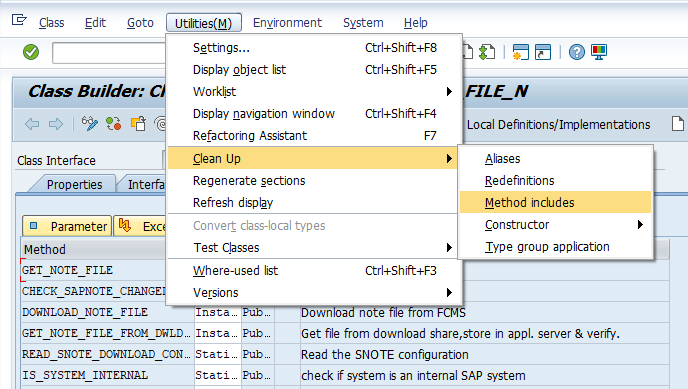The image size is (688, 389).
Task: Select Redefinitions in Clean Up submenu
Action: [555, 181]
